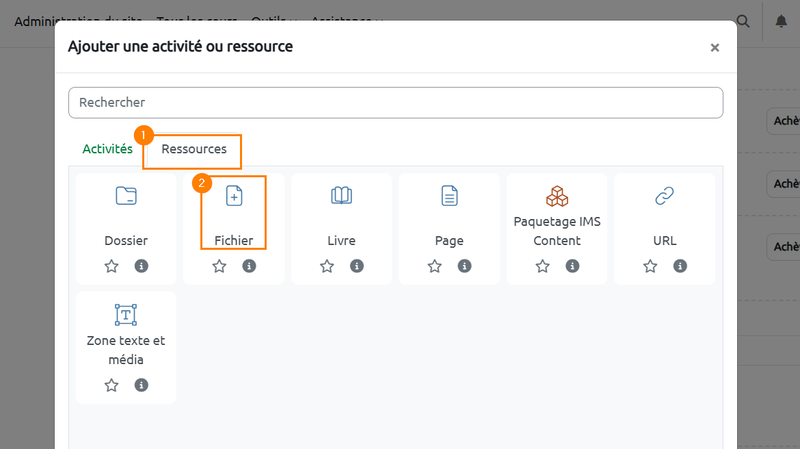Image resolution: width=800 pixels, height=449 pixels.
Task: Show info about Paquetage IMS Content
Action: 572,266
